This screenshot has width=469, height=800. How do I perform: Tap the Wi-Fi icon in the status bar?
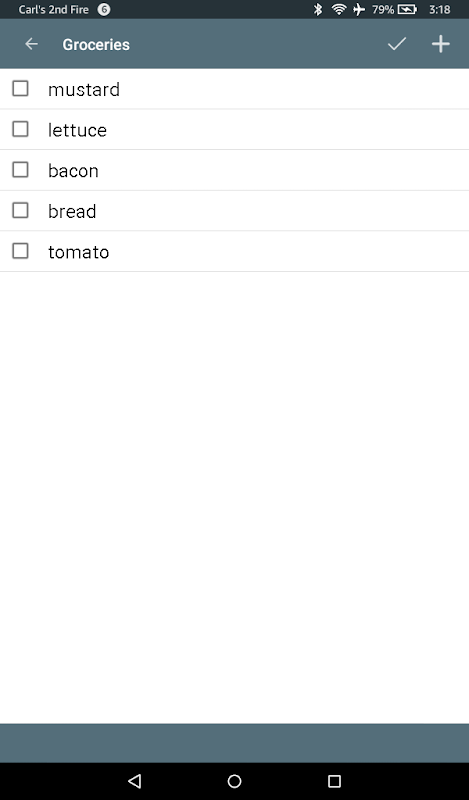tap(338, 9)
